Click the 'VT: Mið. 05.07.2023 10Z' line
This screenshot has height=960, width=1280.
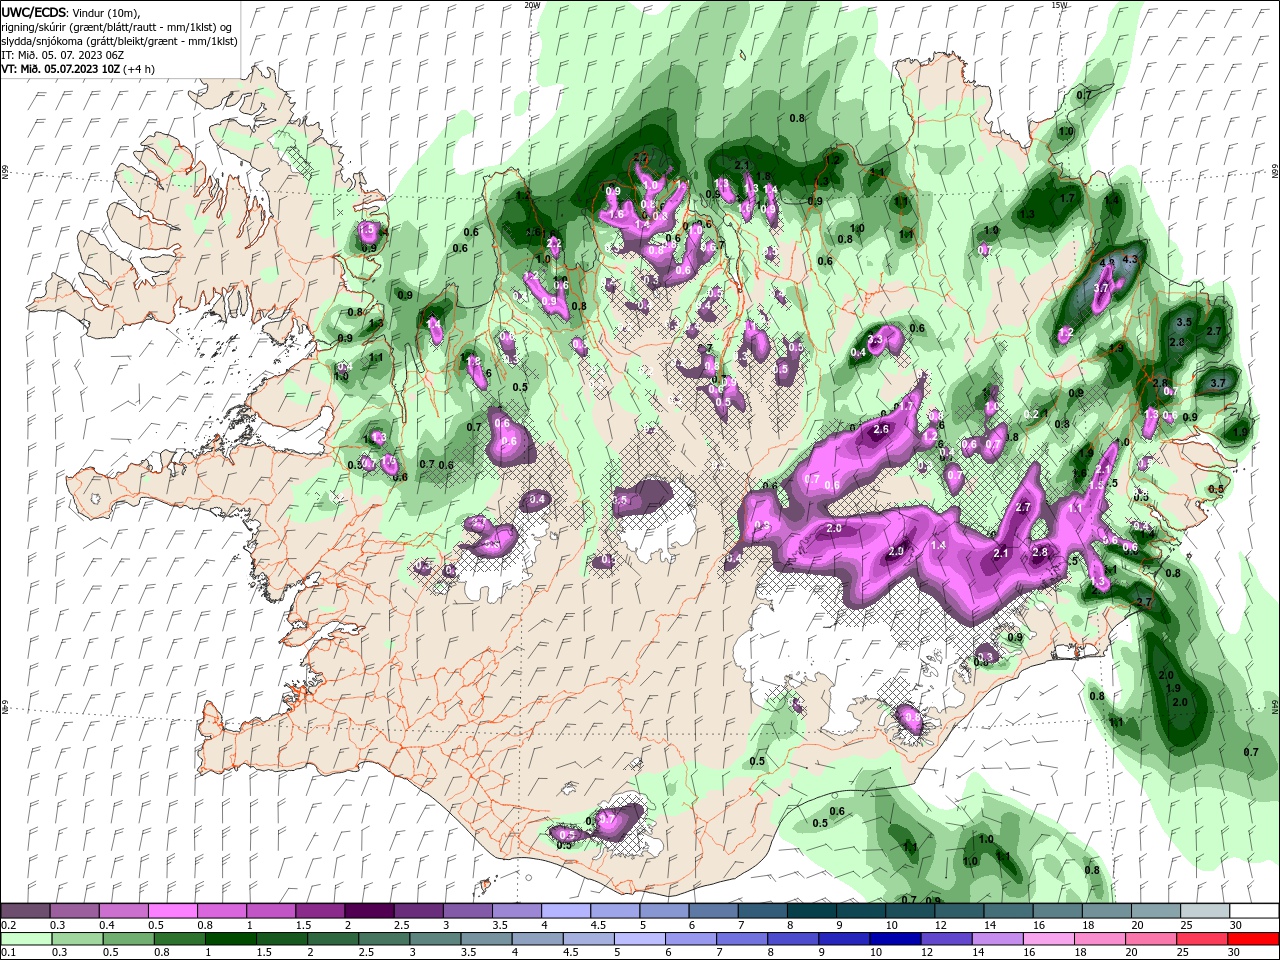(77, 68)
